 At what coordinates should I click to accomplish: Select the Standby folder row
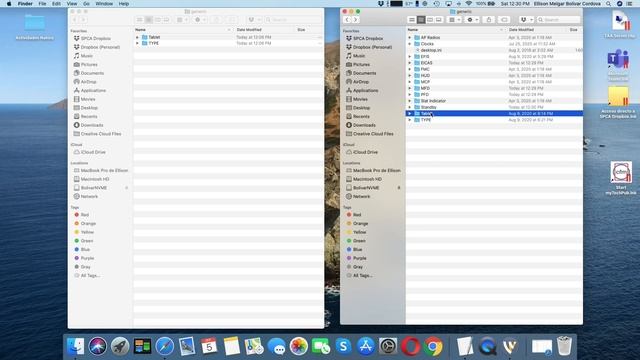494,107
